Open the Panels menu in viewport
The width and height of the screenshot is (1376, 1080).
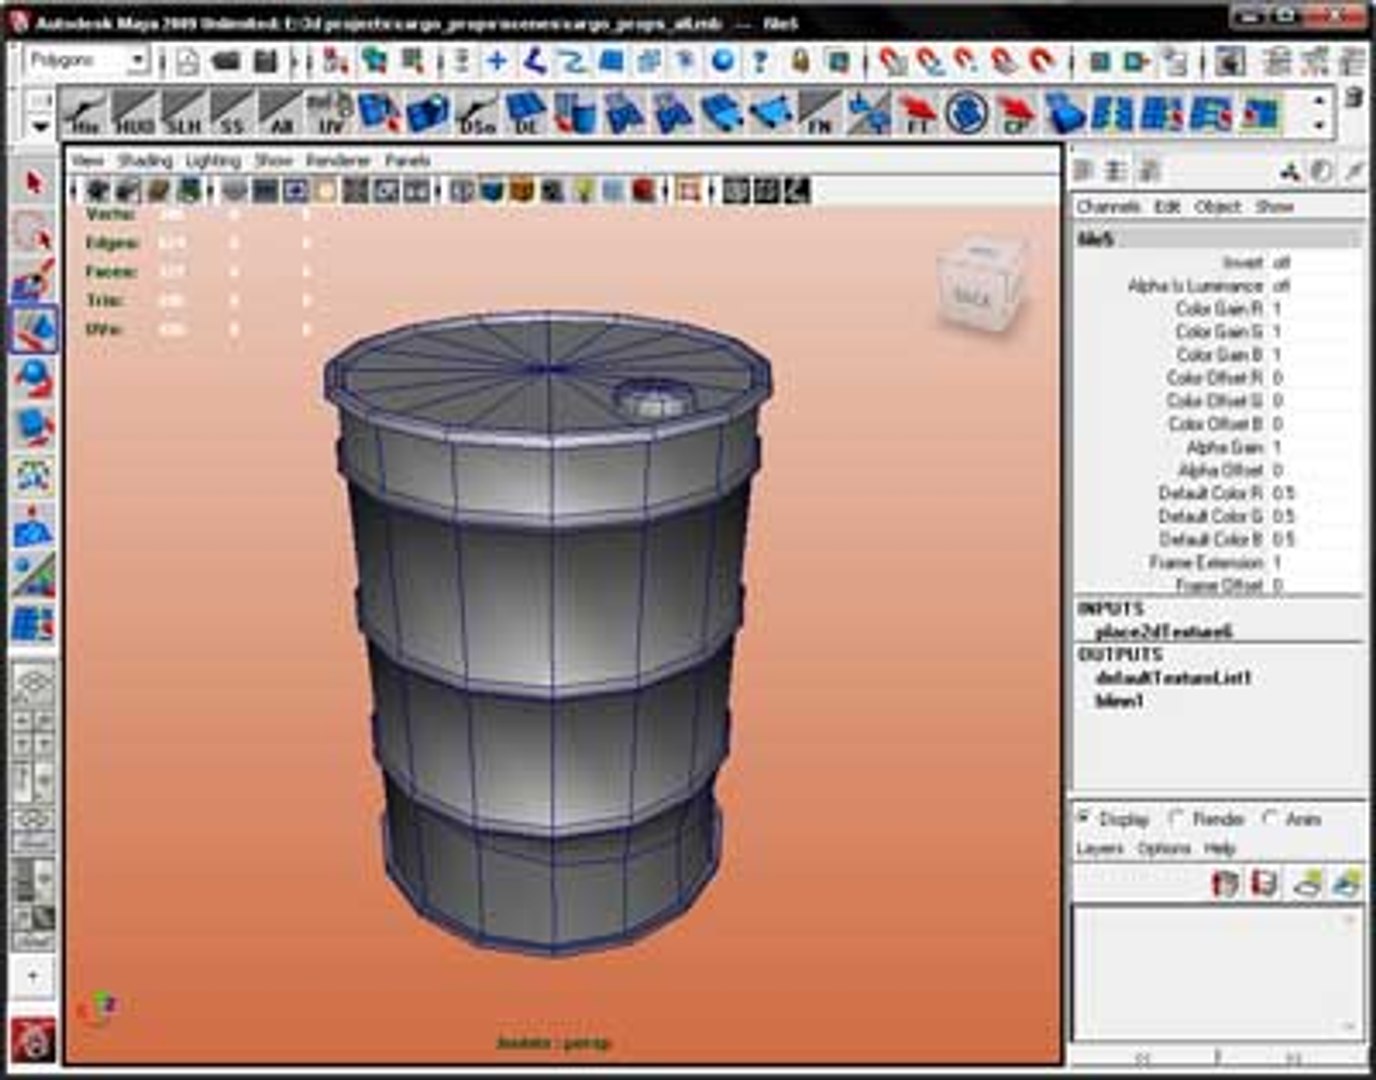tap(408, 160)
